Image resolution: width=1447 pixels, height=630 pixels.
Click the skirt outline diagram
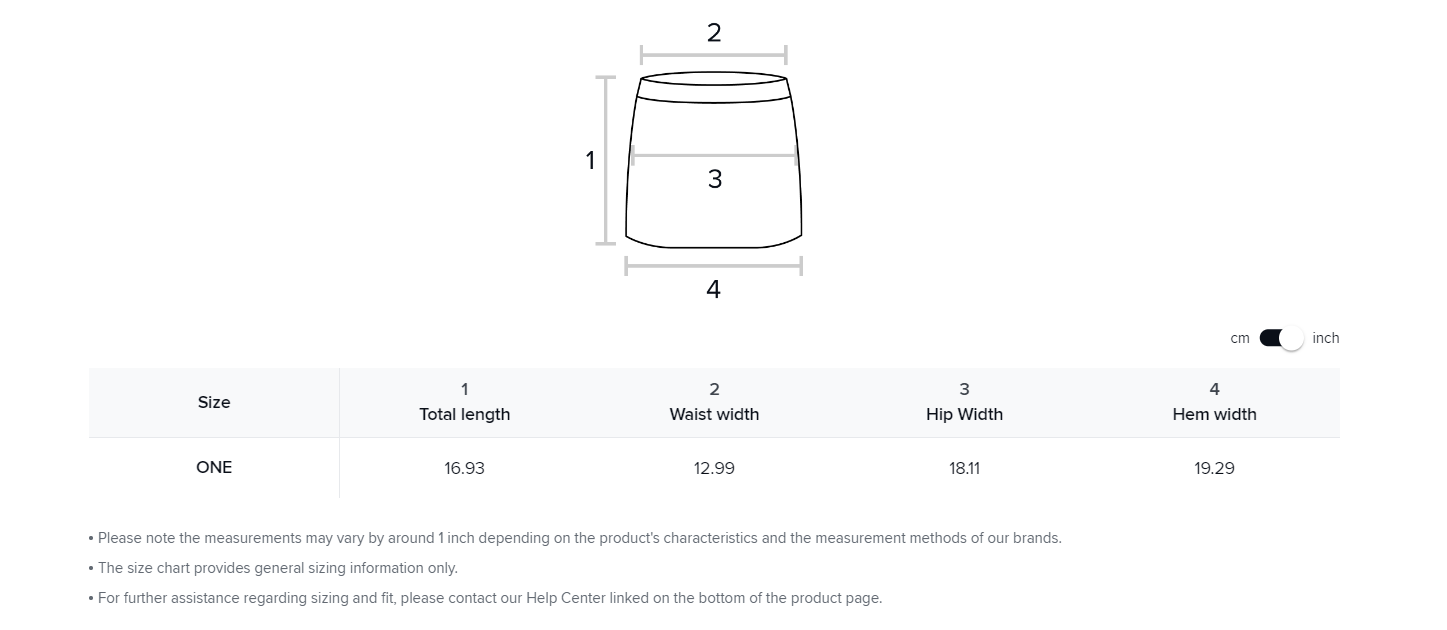714,215
